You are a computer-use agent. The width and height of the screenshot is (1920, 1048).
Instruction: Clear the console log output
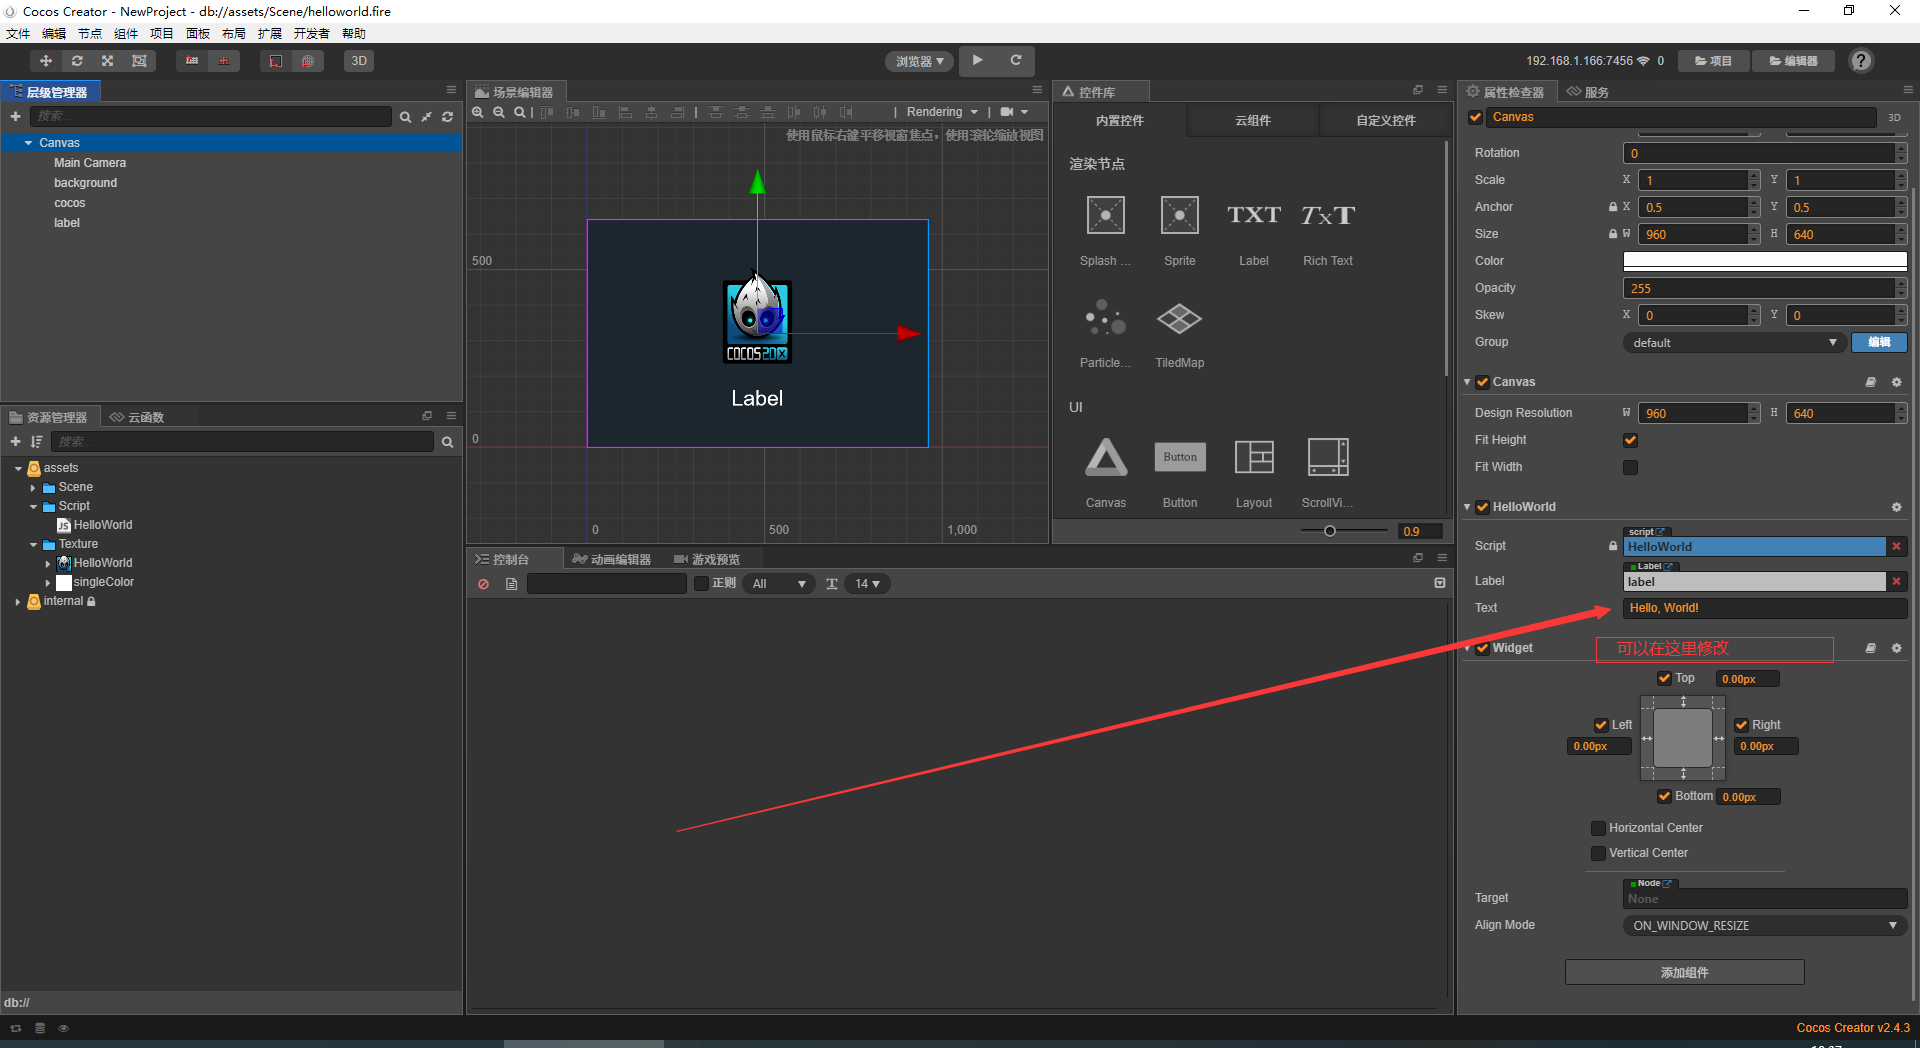484,584
